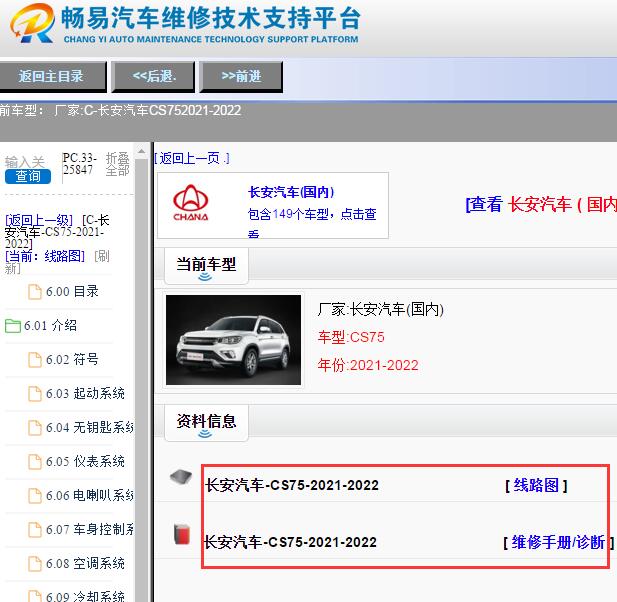Select the 当前车型 tab
The width and height of the screenshot is (617, 602).
click(206, 265)
